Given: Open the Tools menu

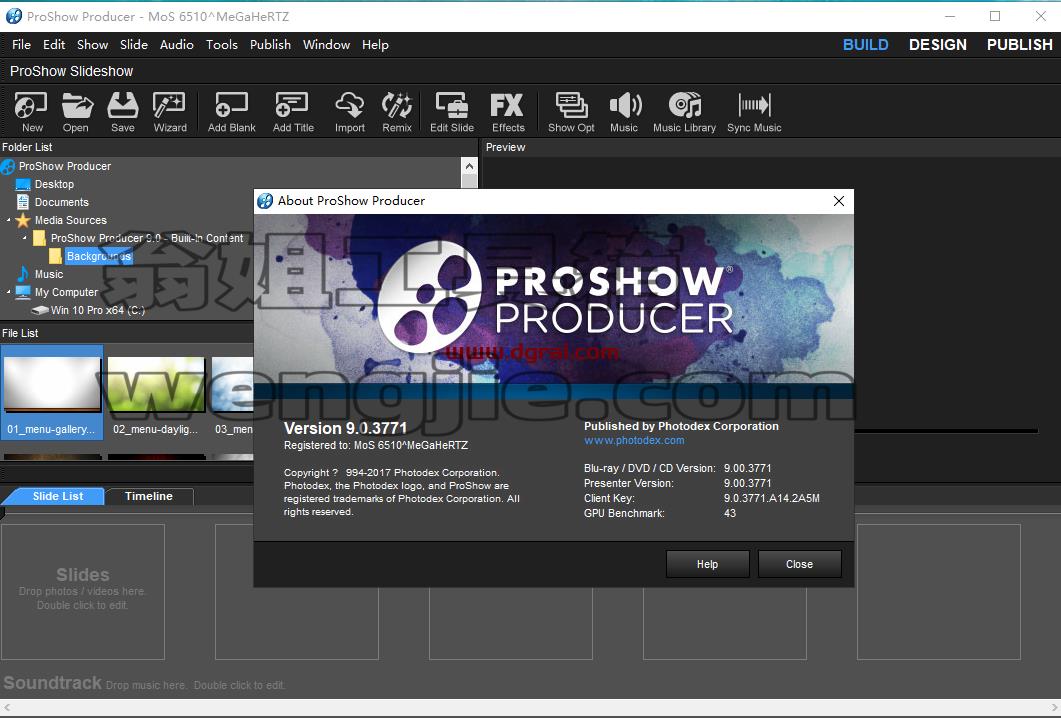Looking at the screenshot, I should pos(221,45).
